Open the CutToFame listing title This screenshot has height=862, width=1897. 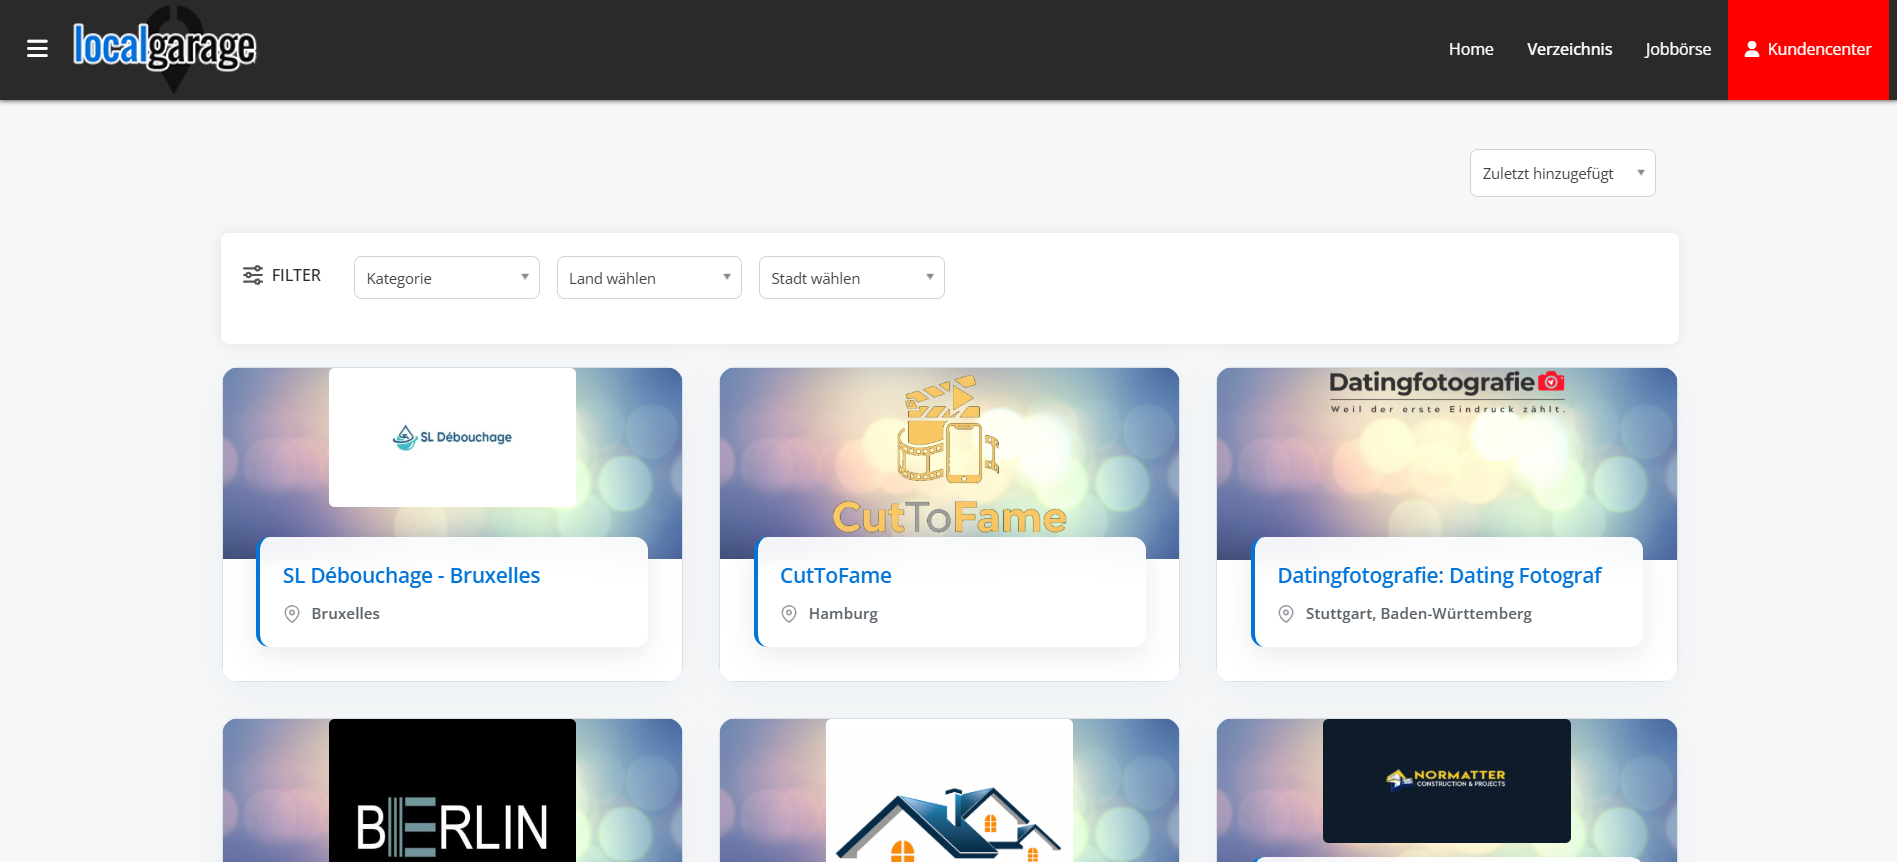835,576
